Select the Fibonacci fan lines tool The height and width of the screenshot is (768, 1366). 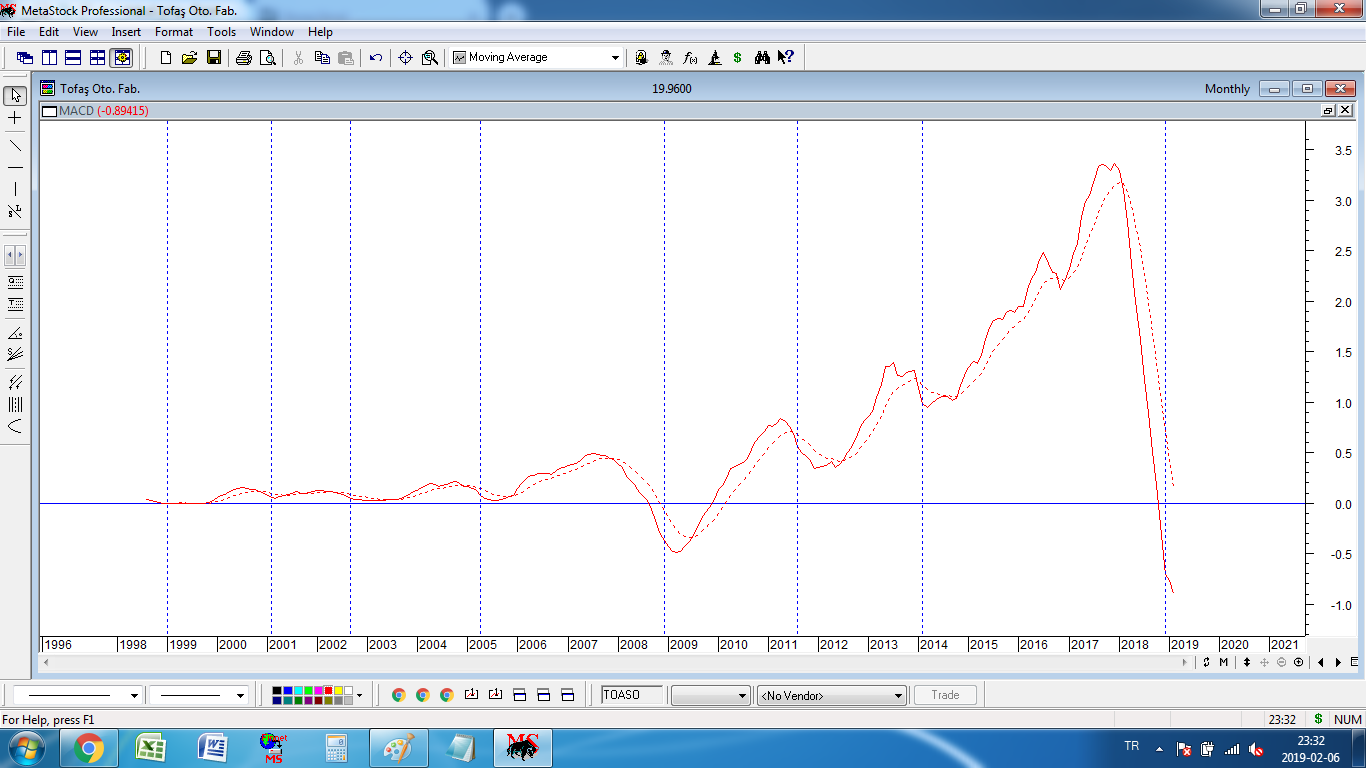pos(15,354)
